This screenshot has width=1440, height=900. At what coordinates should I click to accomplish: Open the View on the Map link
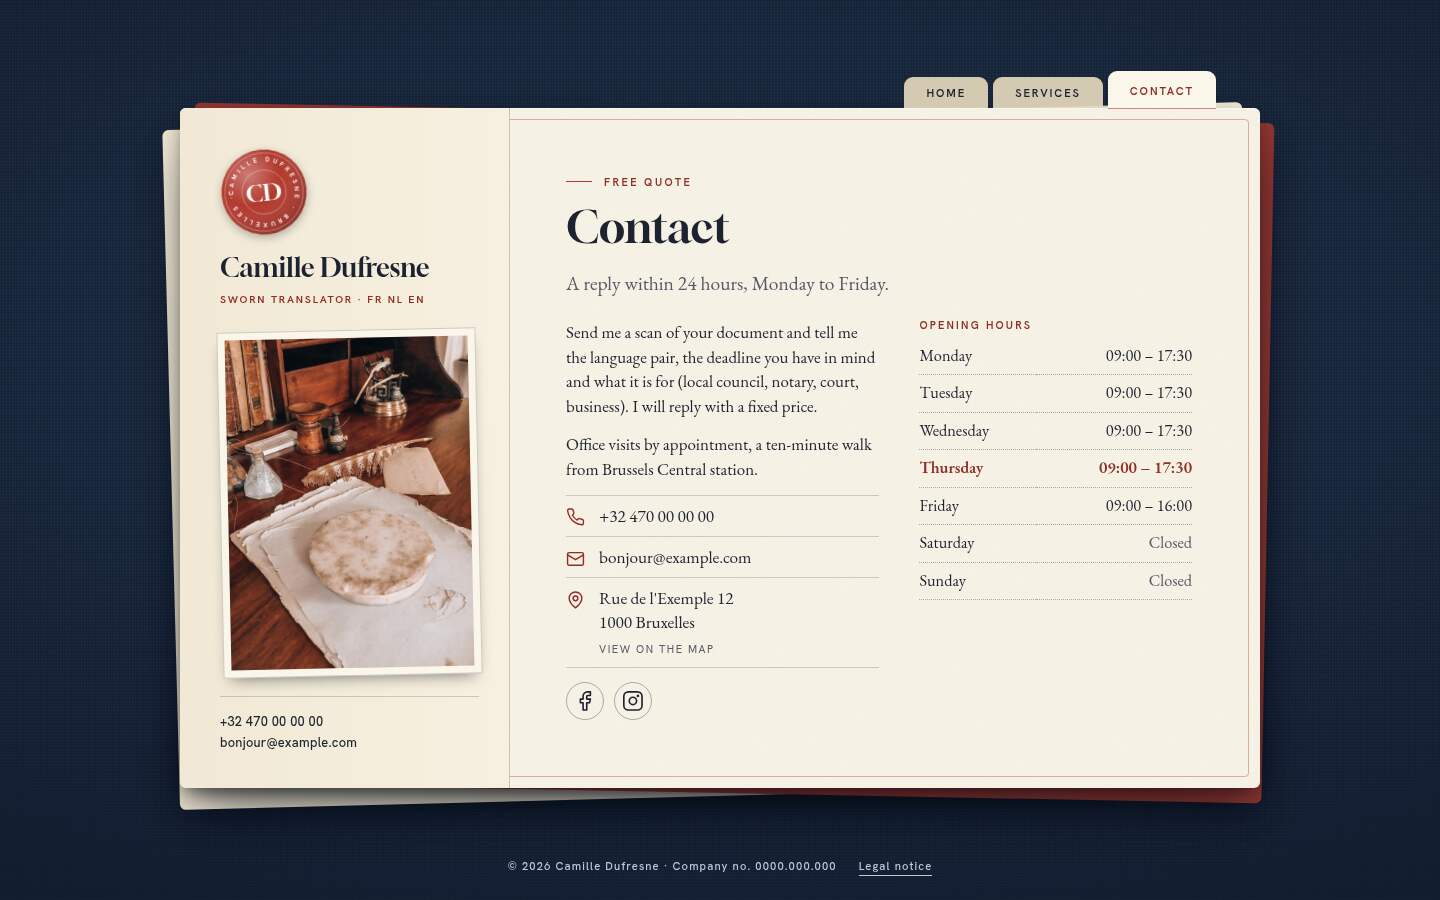656,649
